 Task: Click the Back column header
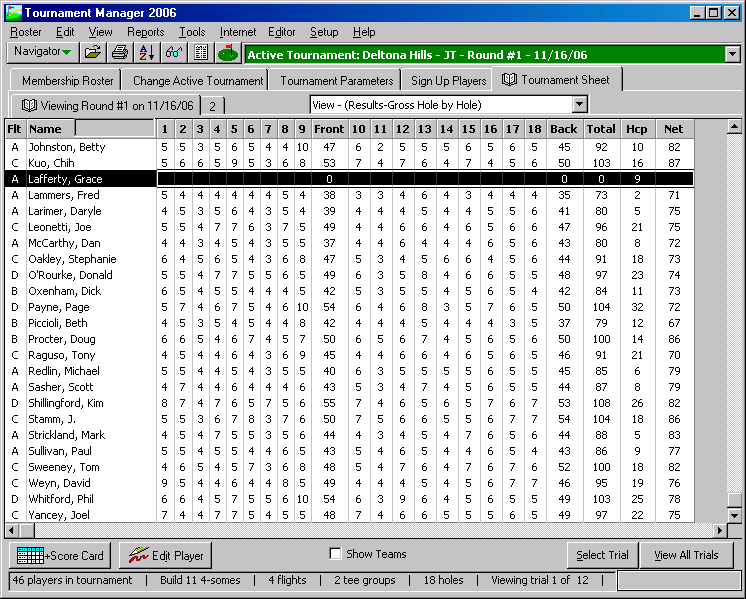(564, 129)
